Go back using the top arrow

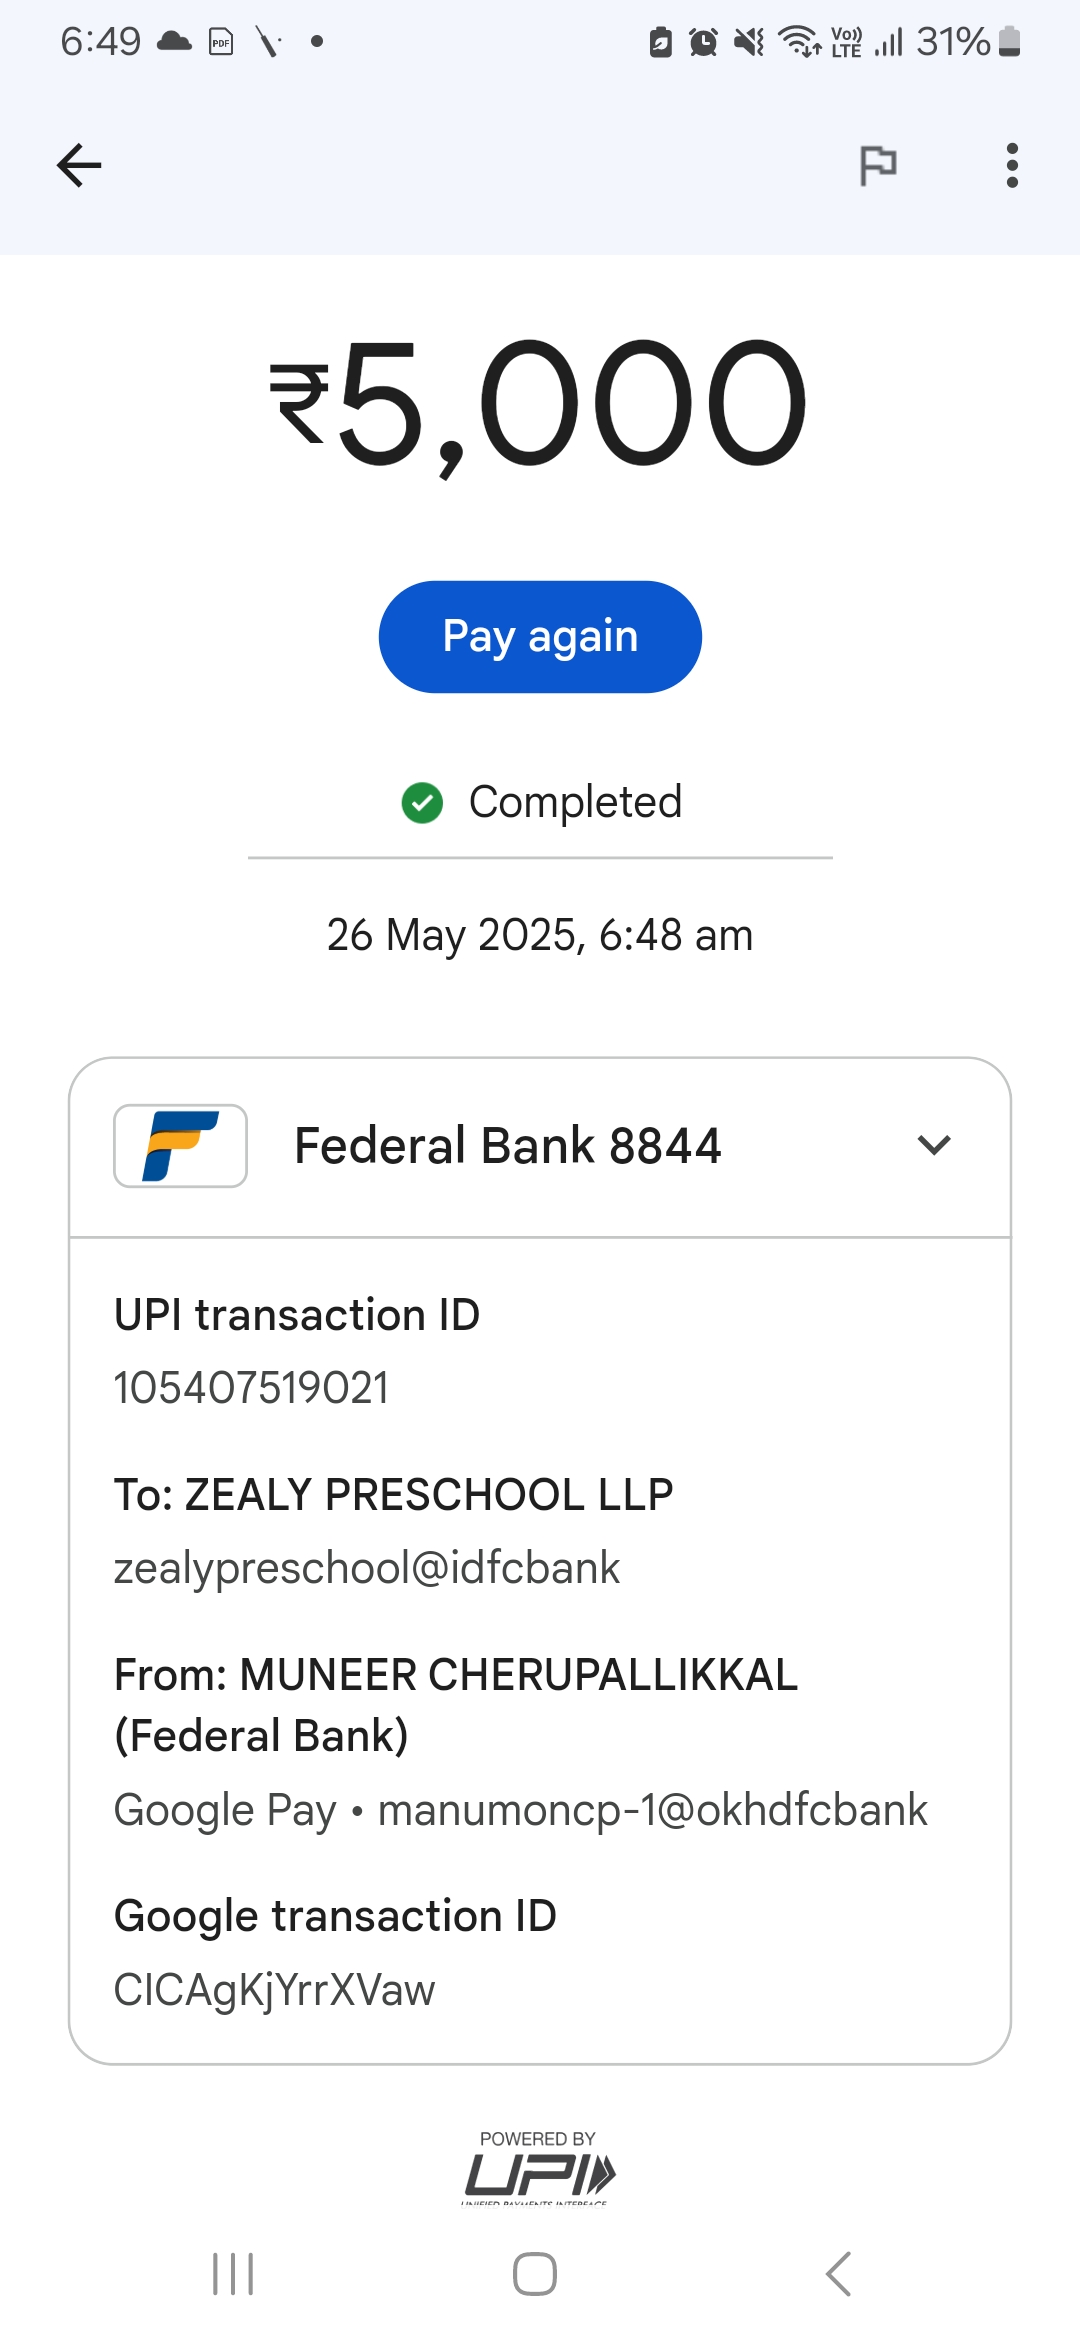(x=79, y=165)
